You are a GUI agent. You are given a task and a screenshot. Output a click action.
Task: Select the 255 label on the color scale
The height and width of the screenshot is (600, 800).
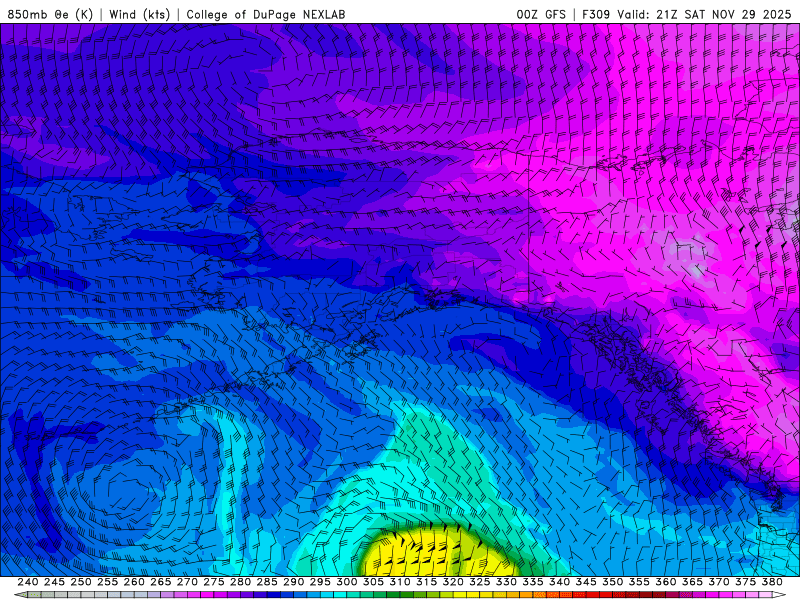(x=107, y=582)
